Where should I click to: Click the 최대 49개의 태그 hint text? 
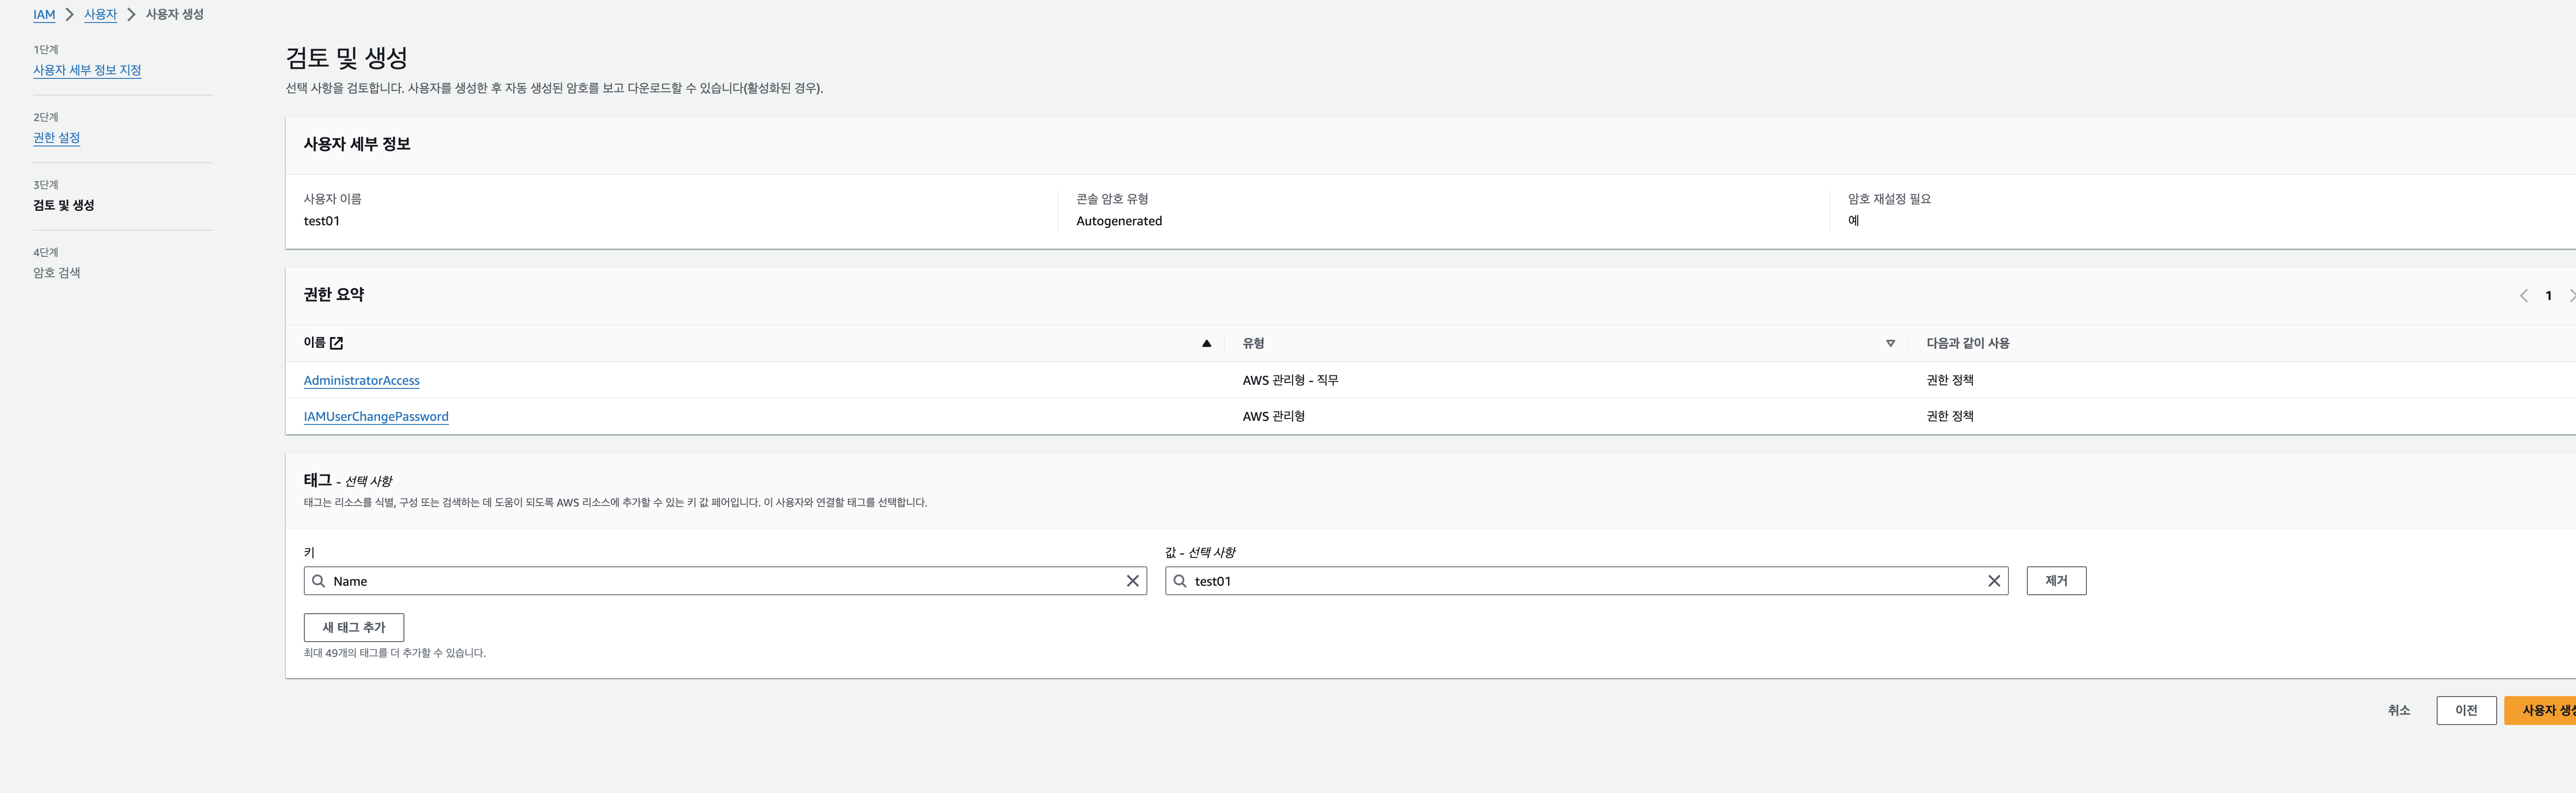click(x=395, y=653)
